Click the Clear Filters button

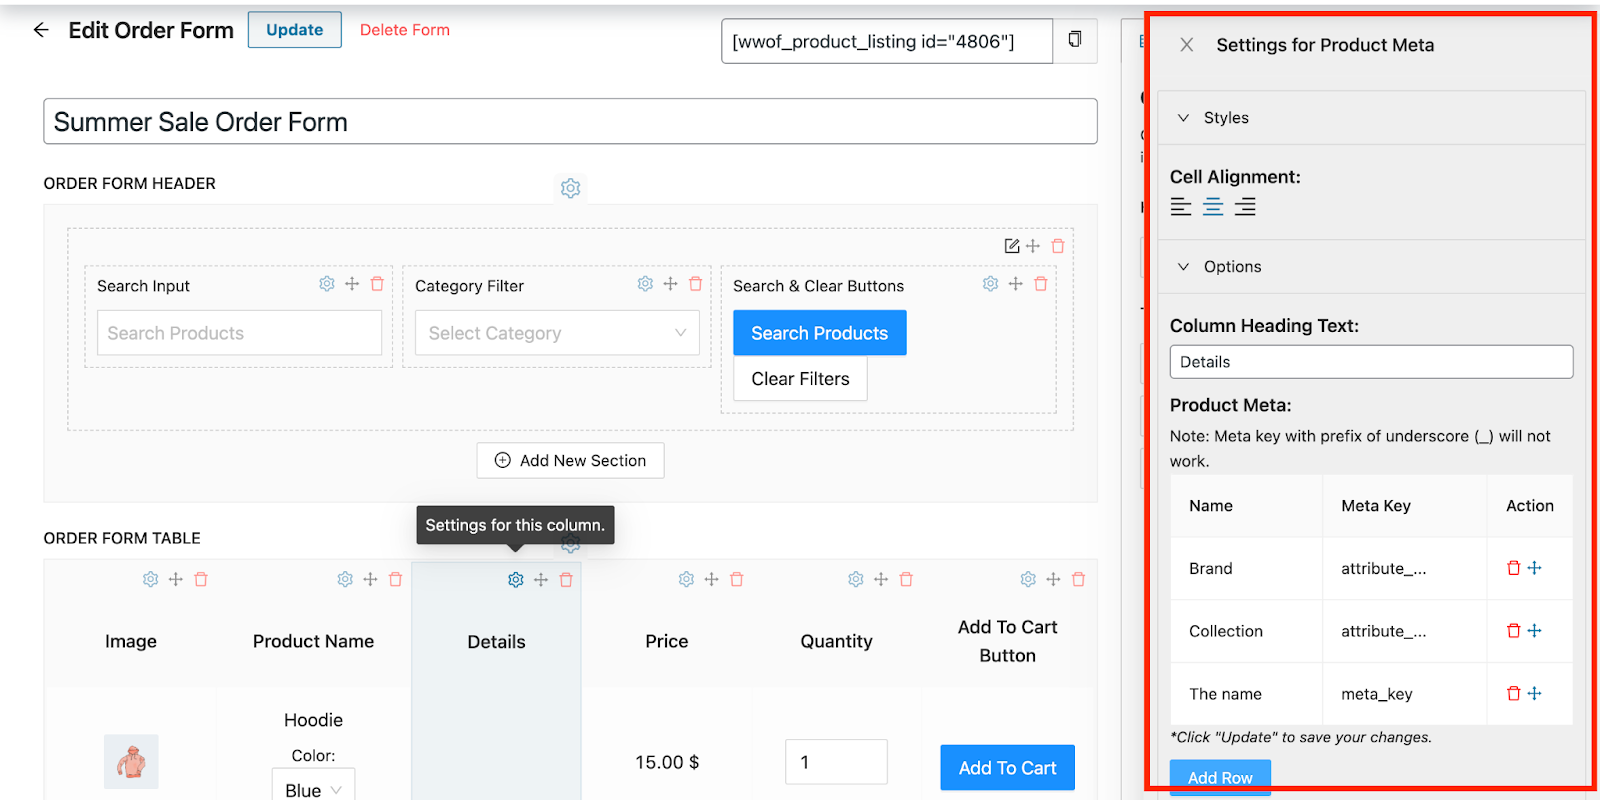click(x=800, y=379)
